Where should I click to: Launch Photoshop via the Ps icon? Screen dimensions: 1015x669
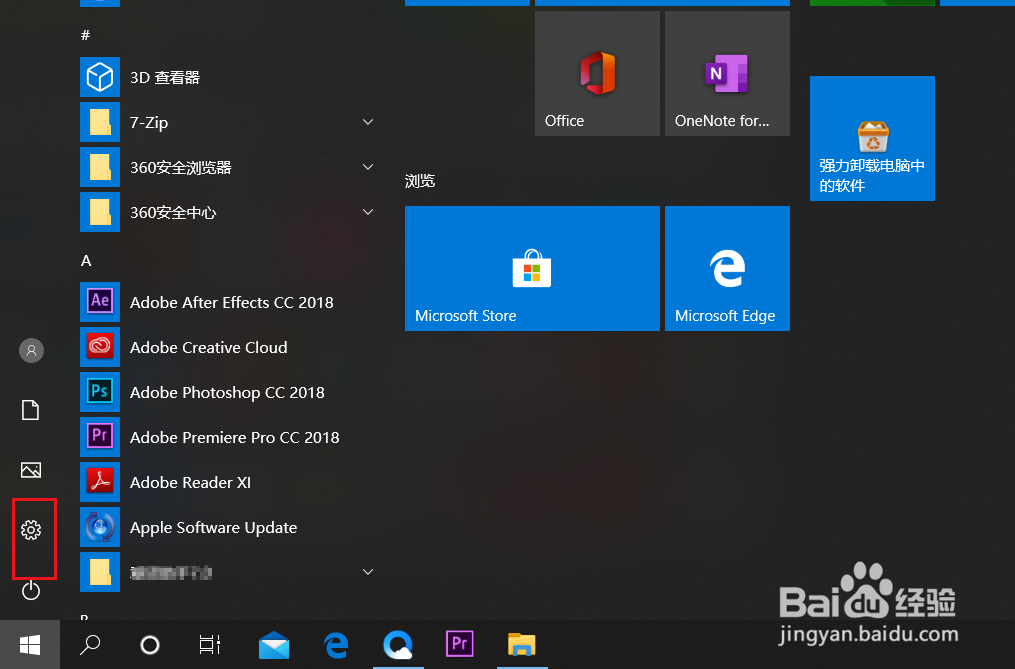[x=100, y=392]
